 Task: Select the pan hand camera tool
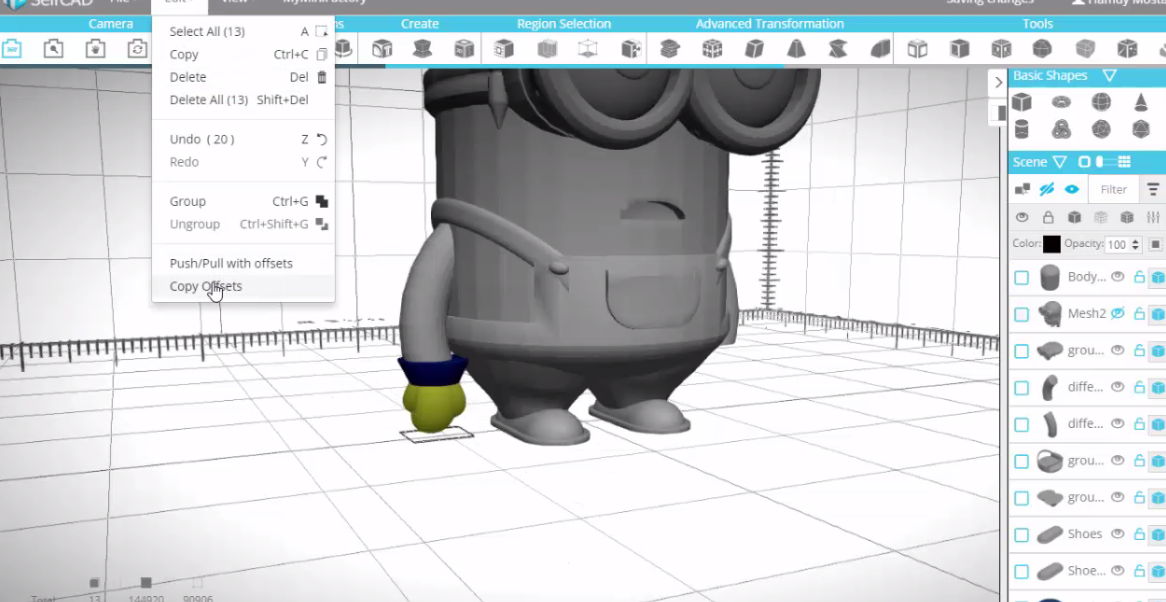pyautogui.click(x=94, y=49)
